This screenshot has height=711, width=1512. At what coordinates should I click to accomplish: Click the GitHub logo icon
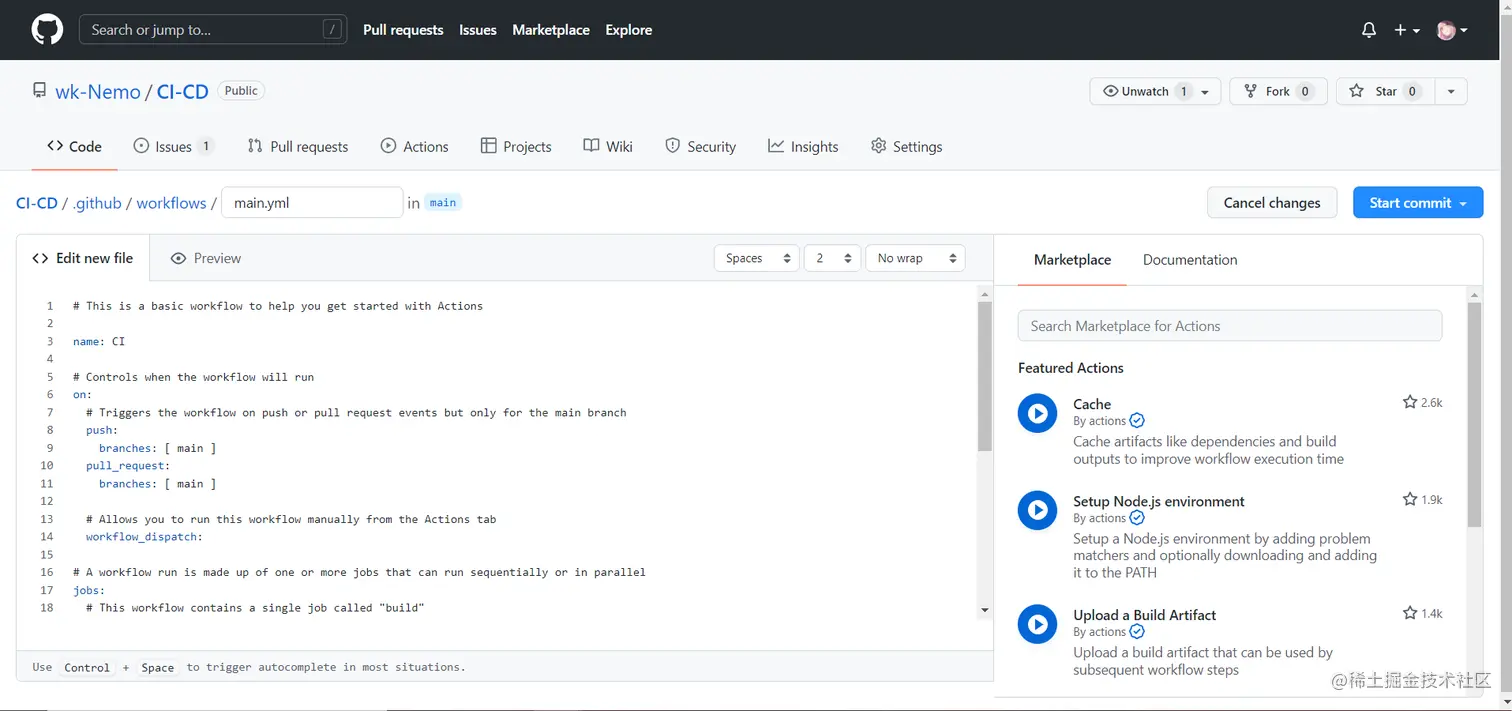pyautogui.click(x=47, y=30)
